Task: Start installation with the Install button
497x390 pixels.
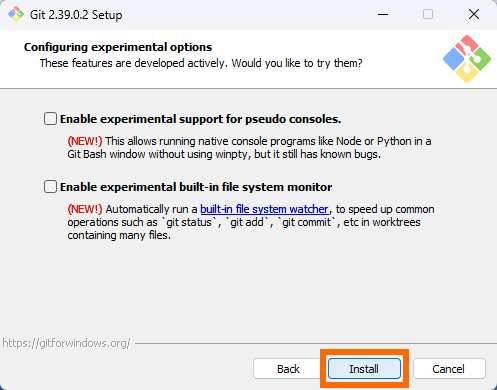Action: click(364, 369)
